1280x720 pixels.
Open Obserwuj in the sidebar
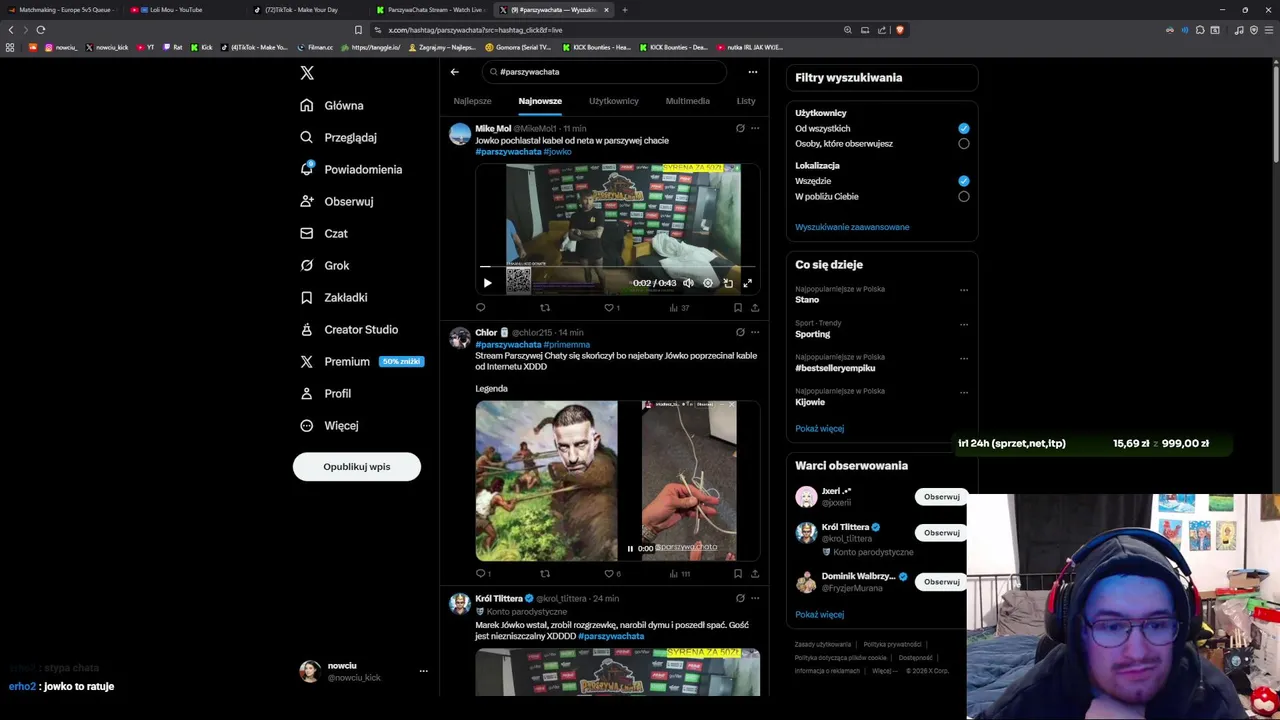tap(337, 201)
